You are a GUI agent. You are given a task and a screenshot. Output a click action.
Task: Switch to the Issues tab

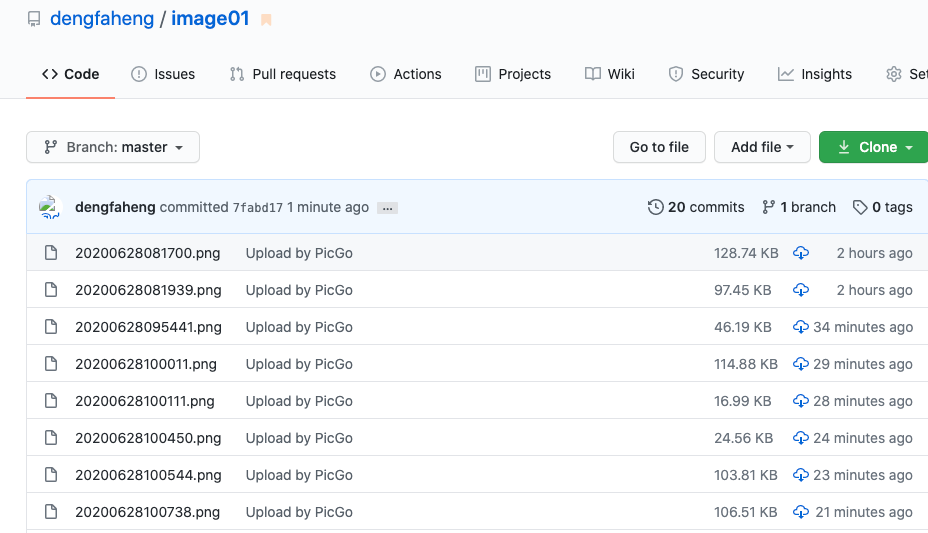pyautogui.click(x=163, y=74)
